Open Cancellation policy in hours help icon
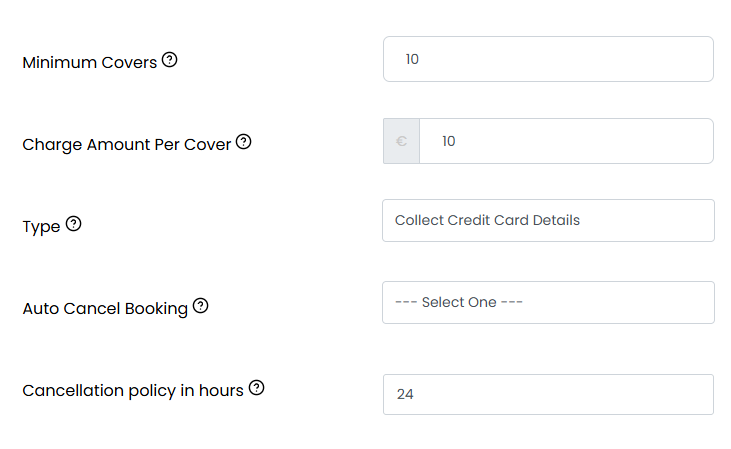Image resolution: width=731 pixels, height=449 pixels. point(256,388)
